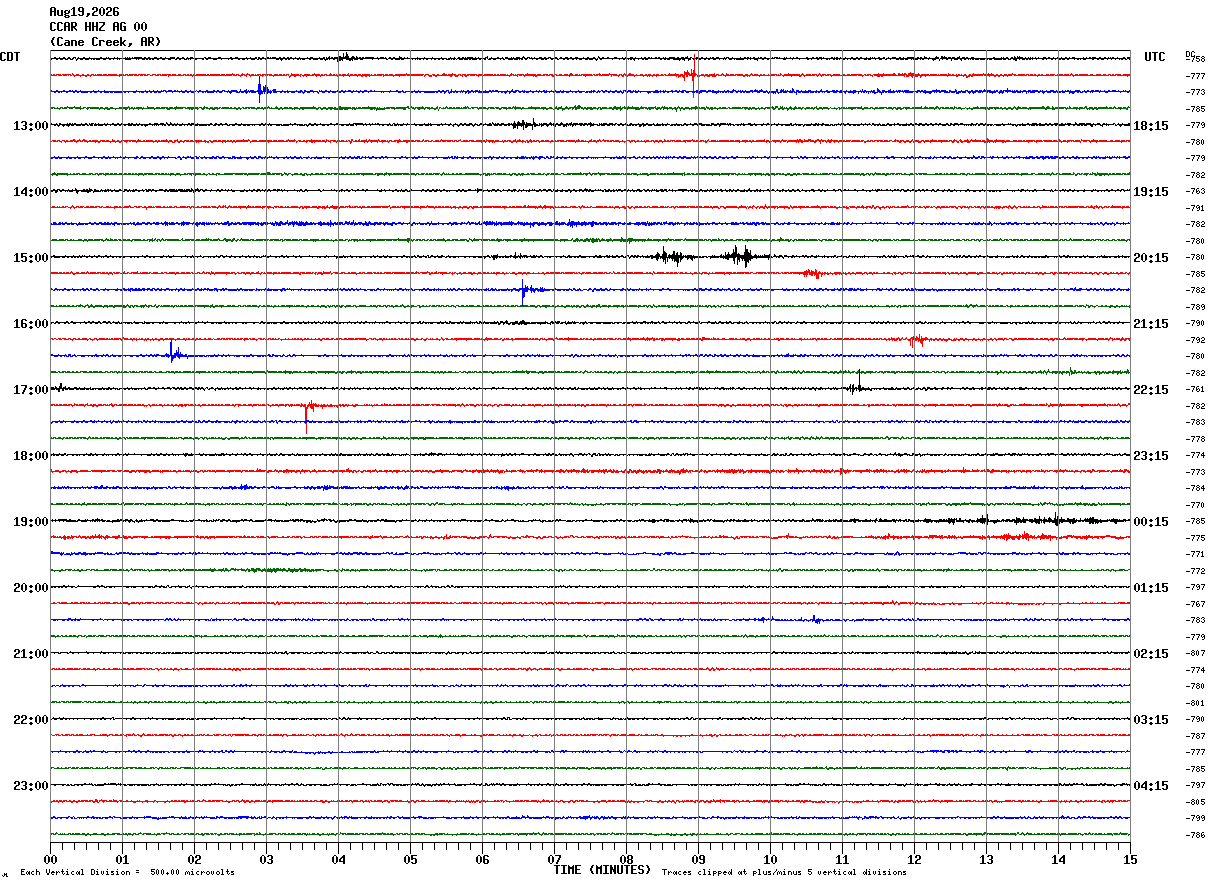Select the 23:00 CDT row label

coord(30,785)
